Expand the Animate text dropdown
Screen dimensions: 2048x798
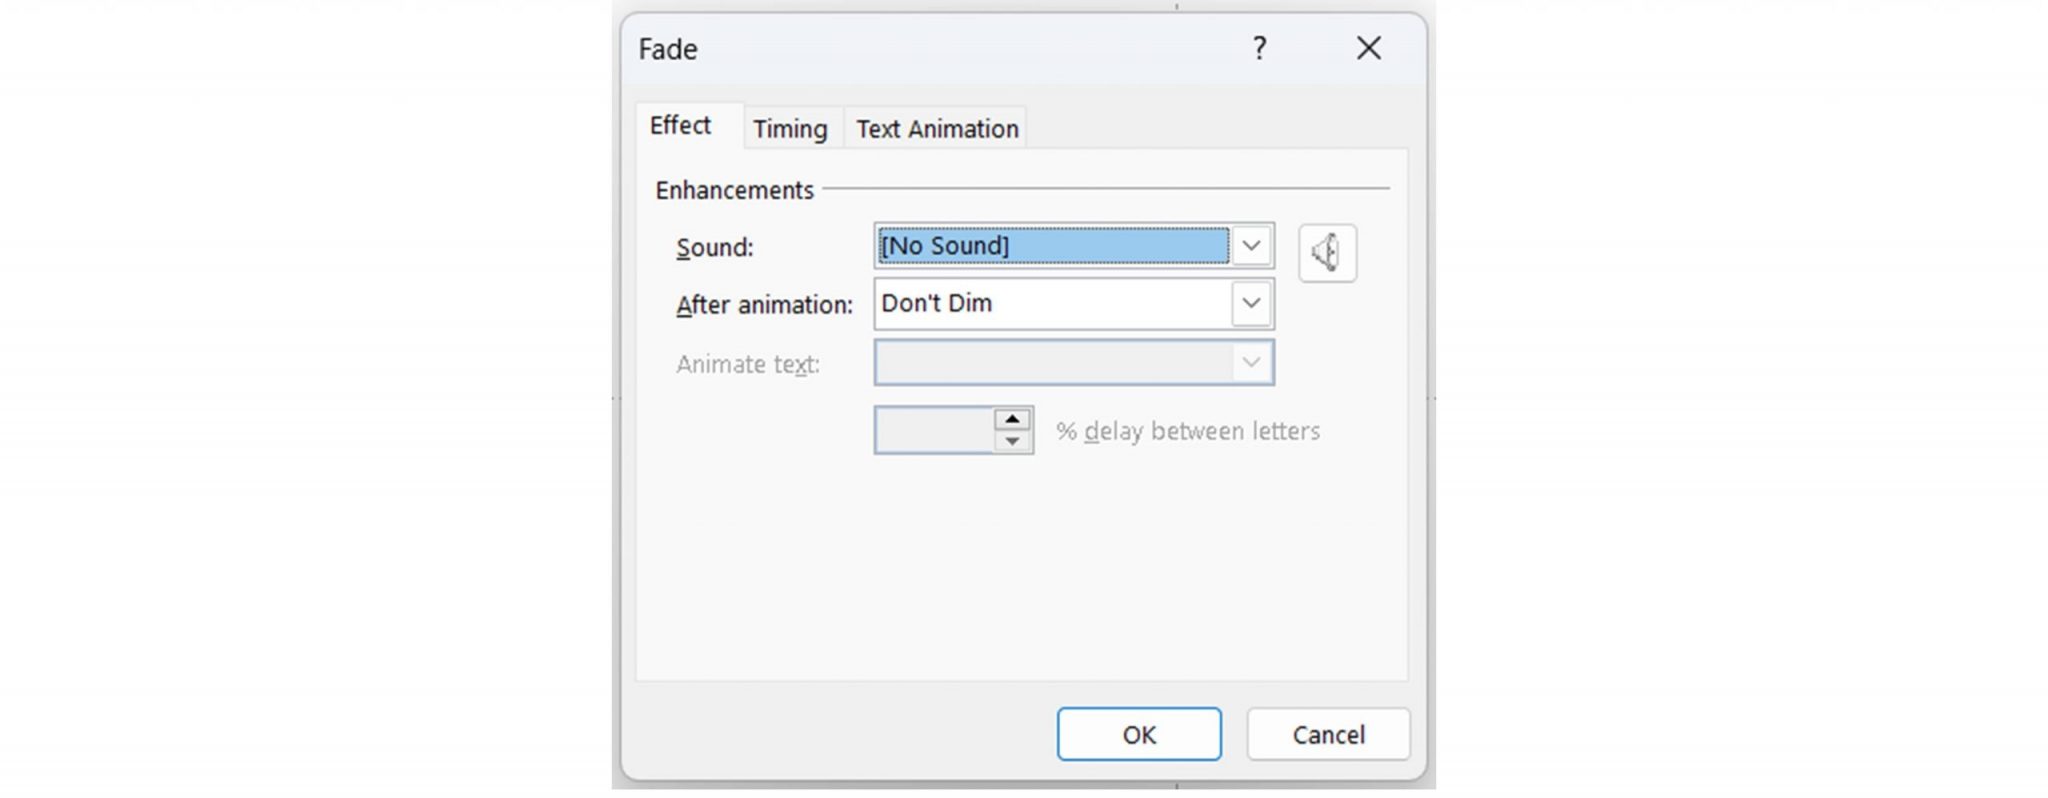[1249, 362]
